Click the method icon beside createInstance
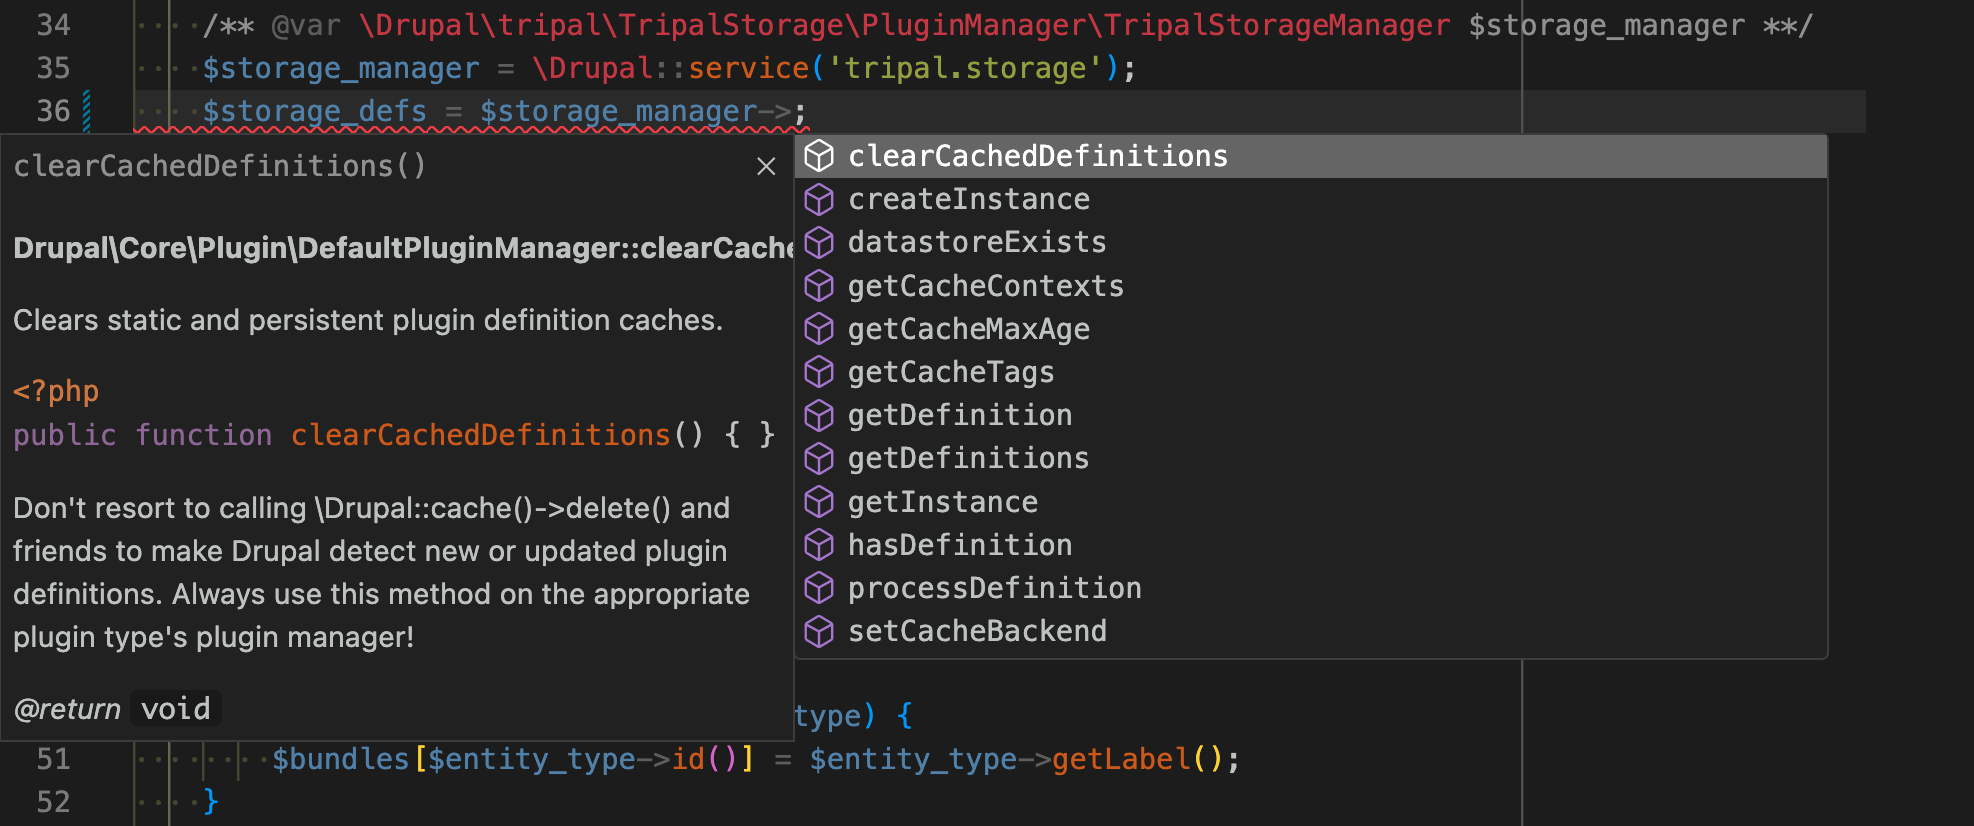The image size is (1974, 826). [x=819, y=200]
